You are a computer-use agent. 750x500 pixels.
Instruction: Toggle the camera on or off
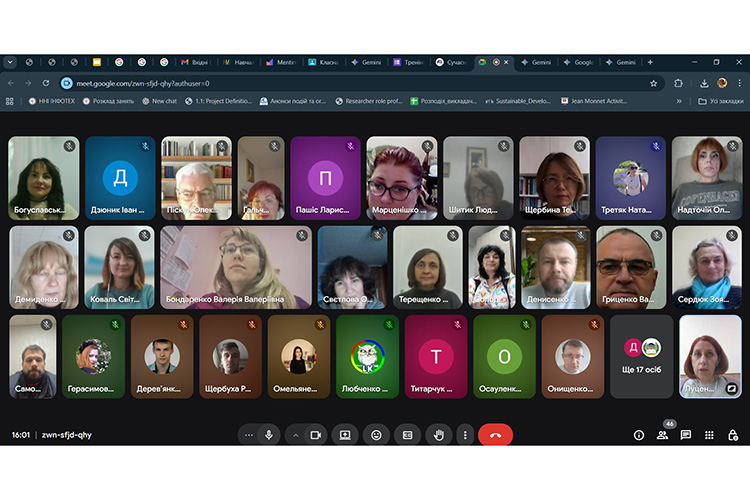pos(316,435)
